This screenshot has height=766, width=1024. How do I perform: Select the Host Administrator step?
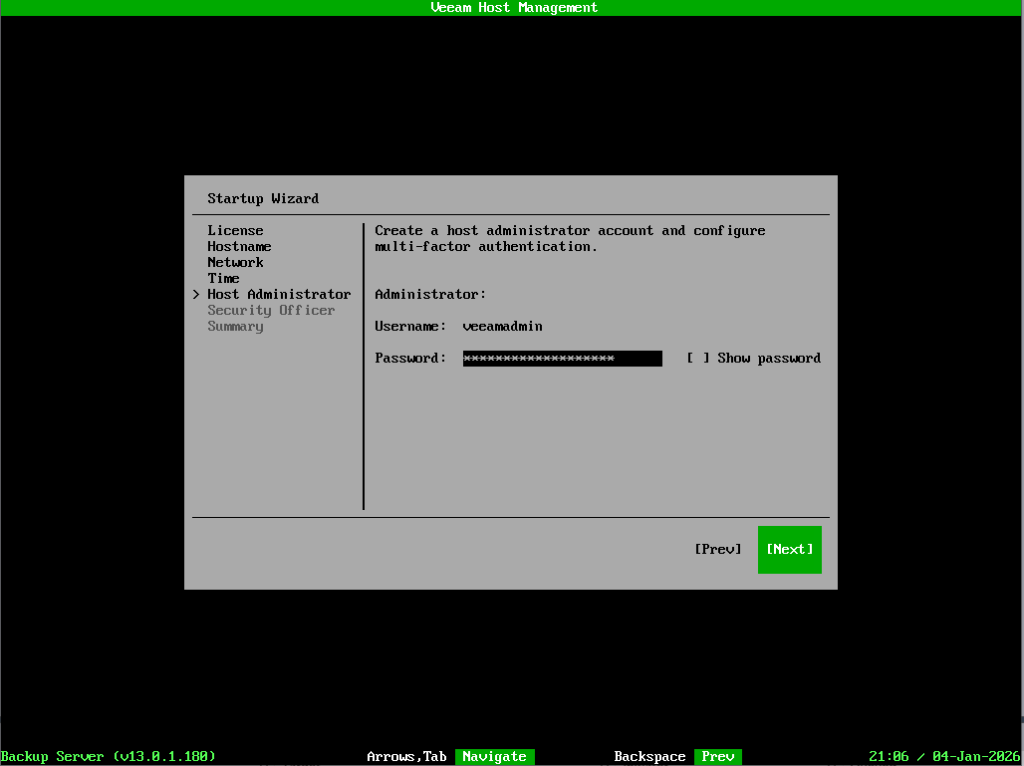tap(279, 294)
